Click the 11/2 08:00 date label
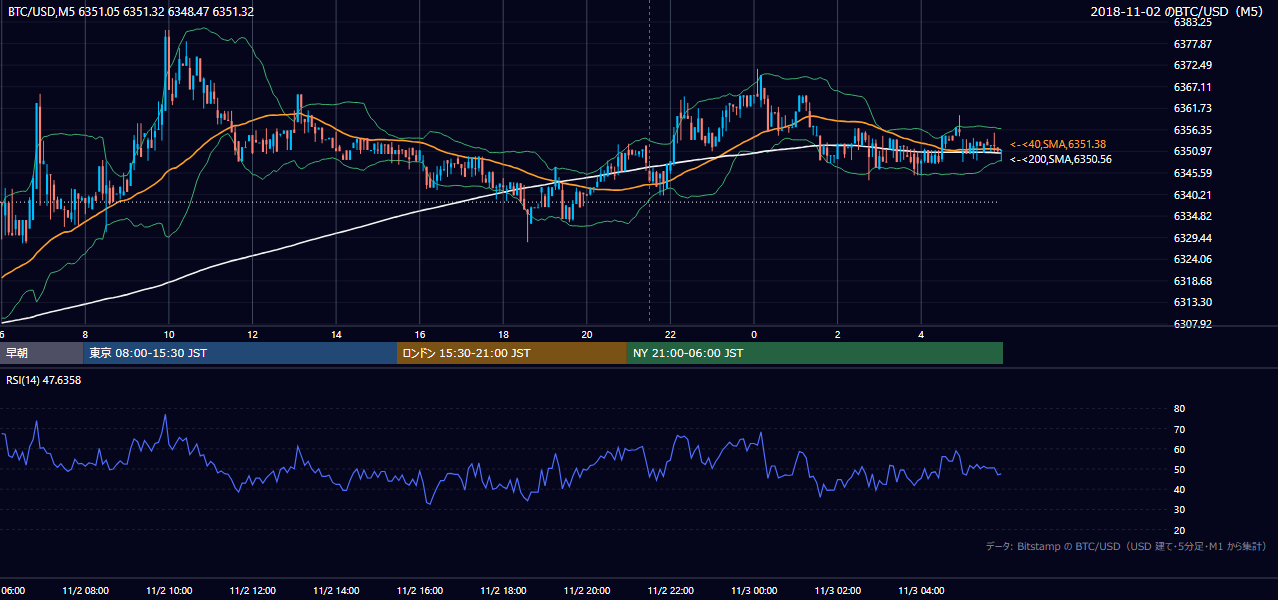 pos(85,591)
